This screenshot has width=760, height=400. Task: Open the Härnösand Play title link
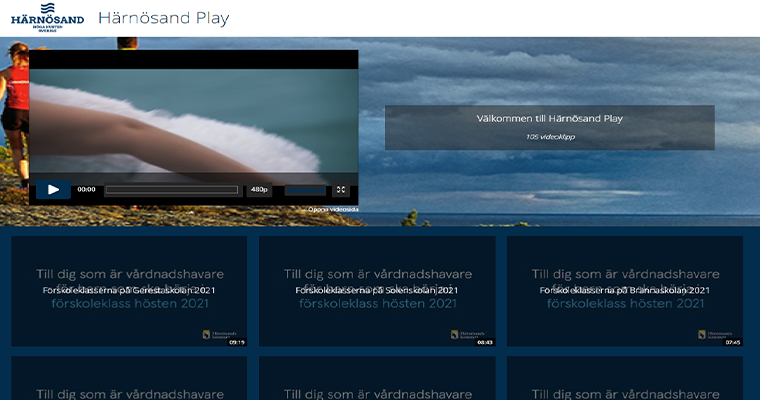click(164, 18)
